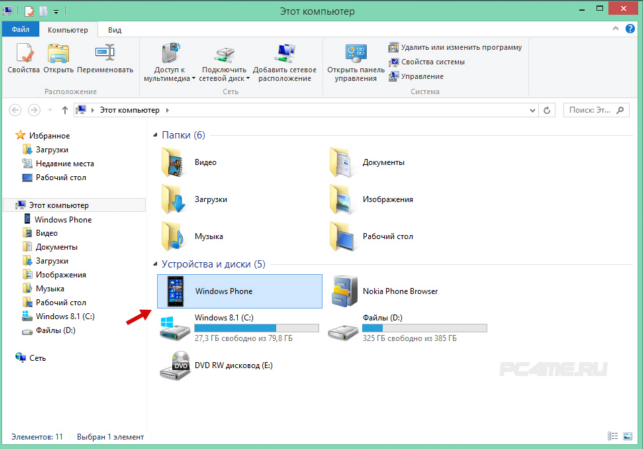Select Изображения in the sidebar tree
The width and height of the screenshot is (643, 449).
tap(55, 274)
